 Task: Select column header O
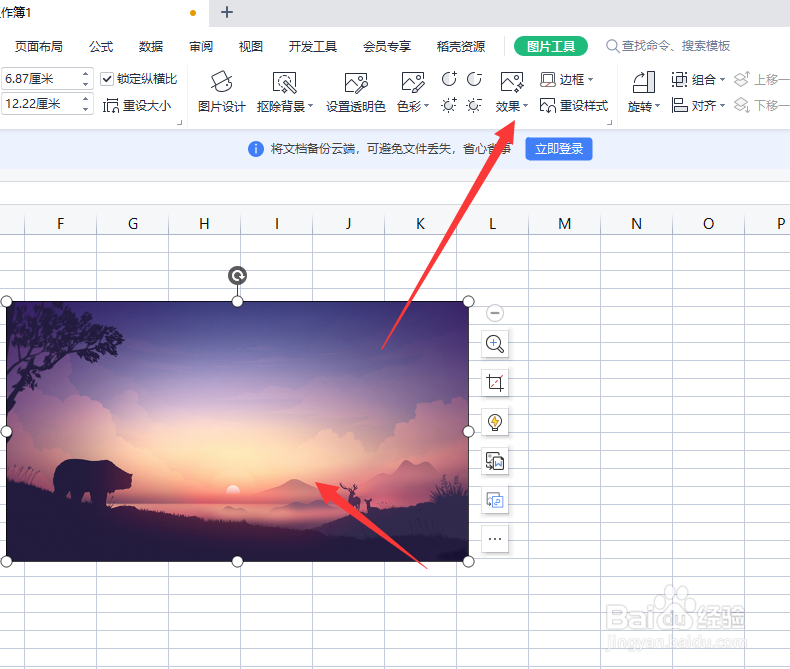708,224
